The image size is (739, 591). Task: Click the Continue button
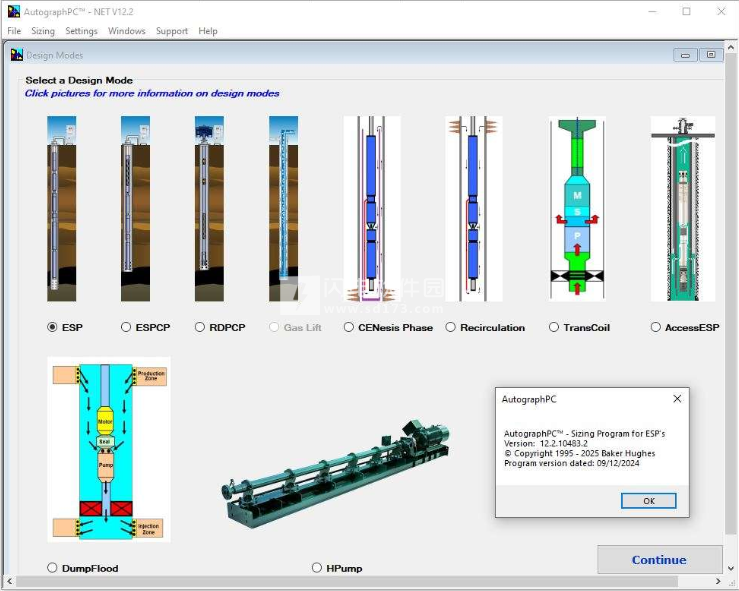659,560
